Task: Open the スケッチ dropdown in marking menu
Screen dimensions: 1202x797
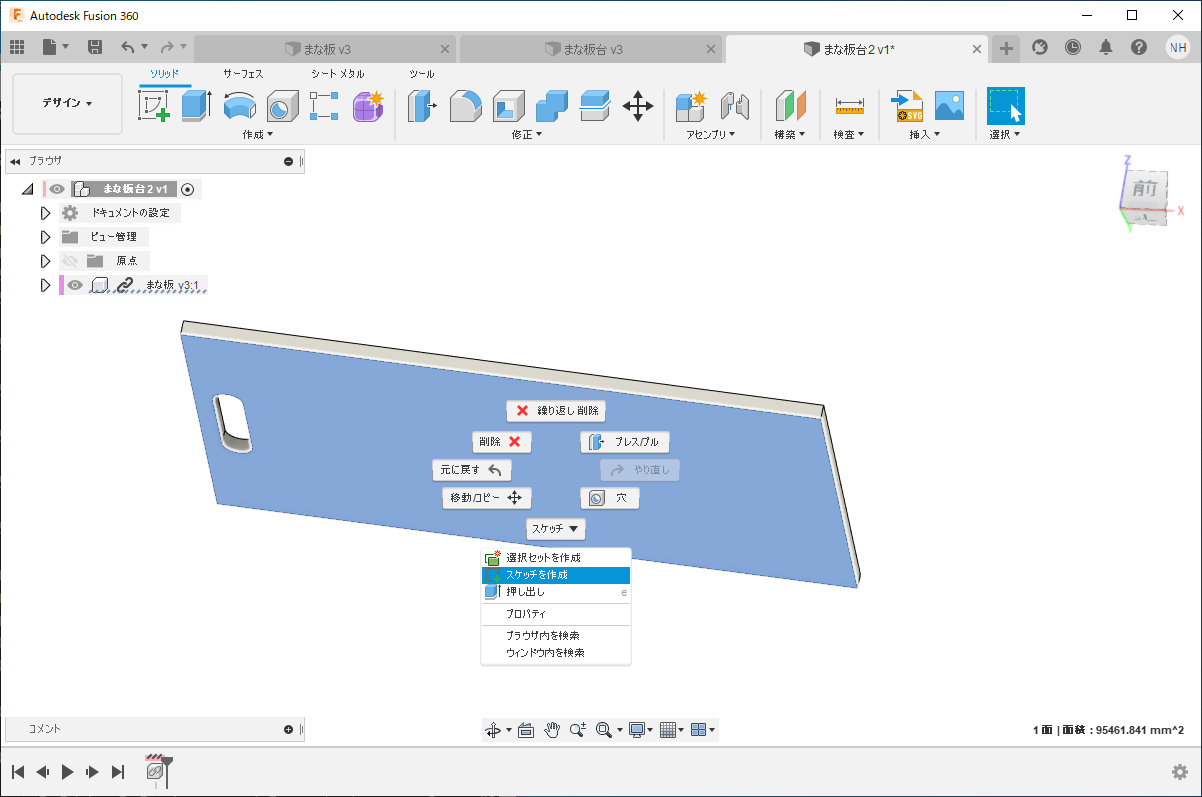Action: point(555,528)
